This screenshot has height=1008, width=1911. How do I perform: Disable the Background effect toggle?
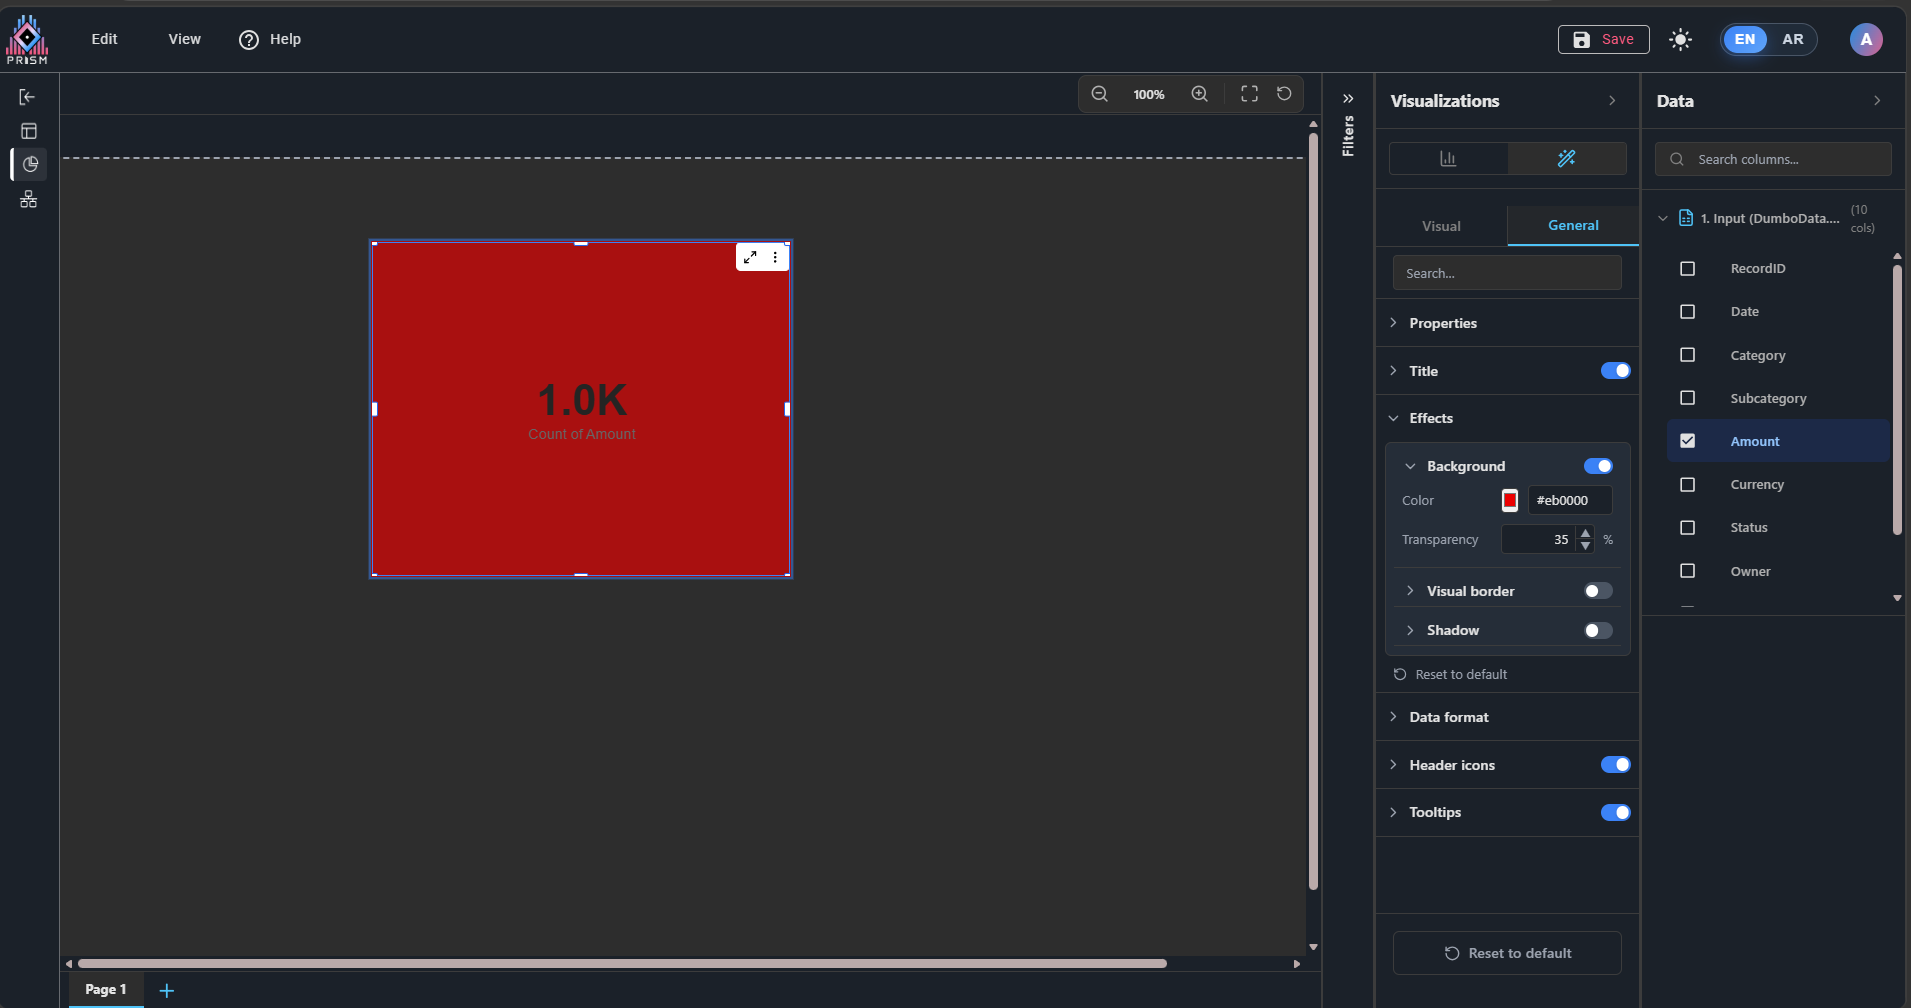tap(1597, 466)
